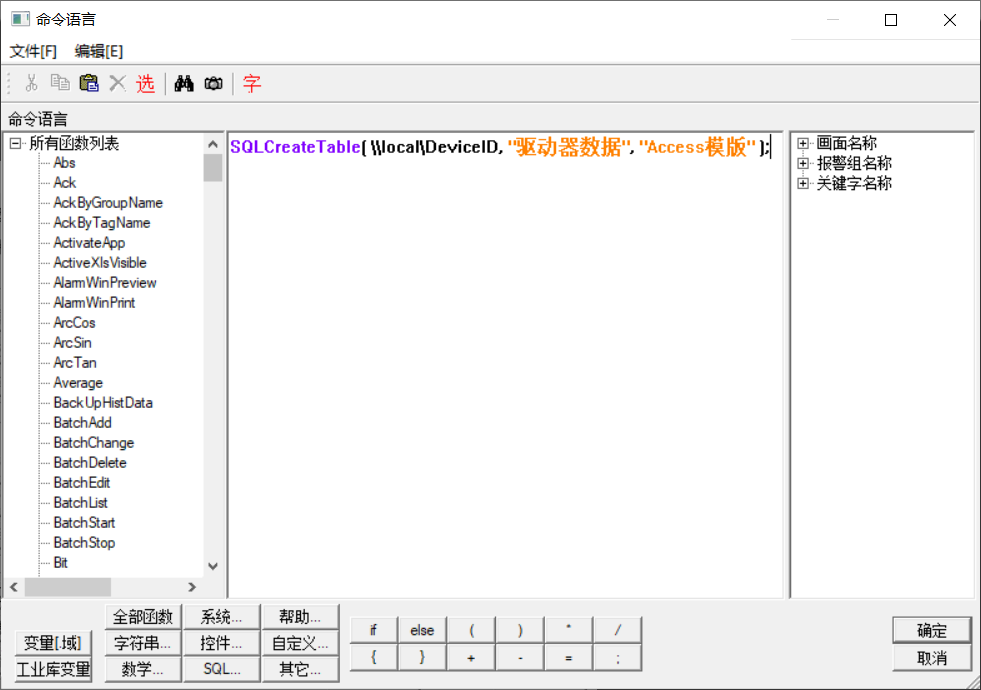Click the red 选 select-all icon

[145, 83]
